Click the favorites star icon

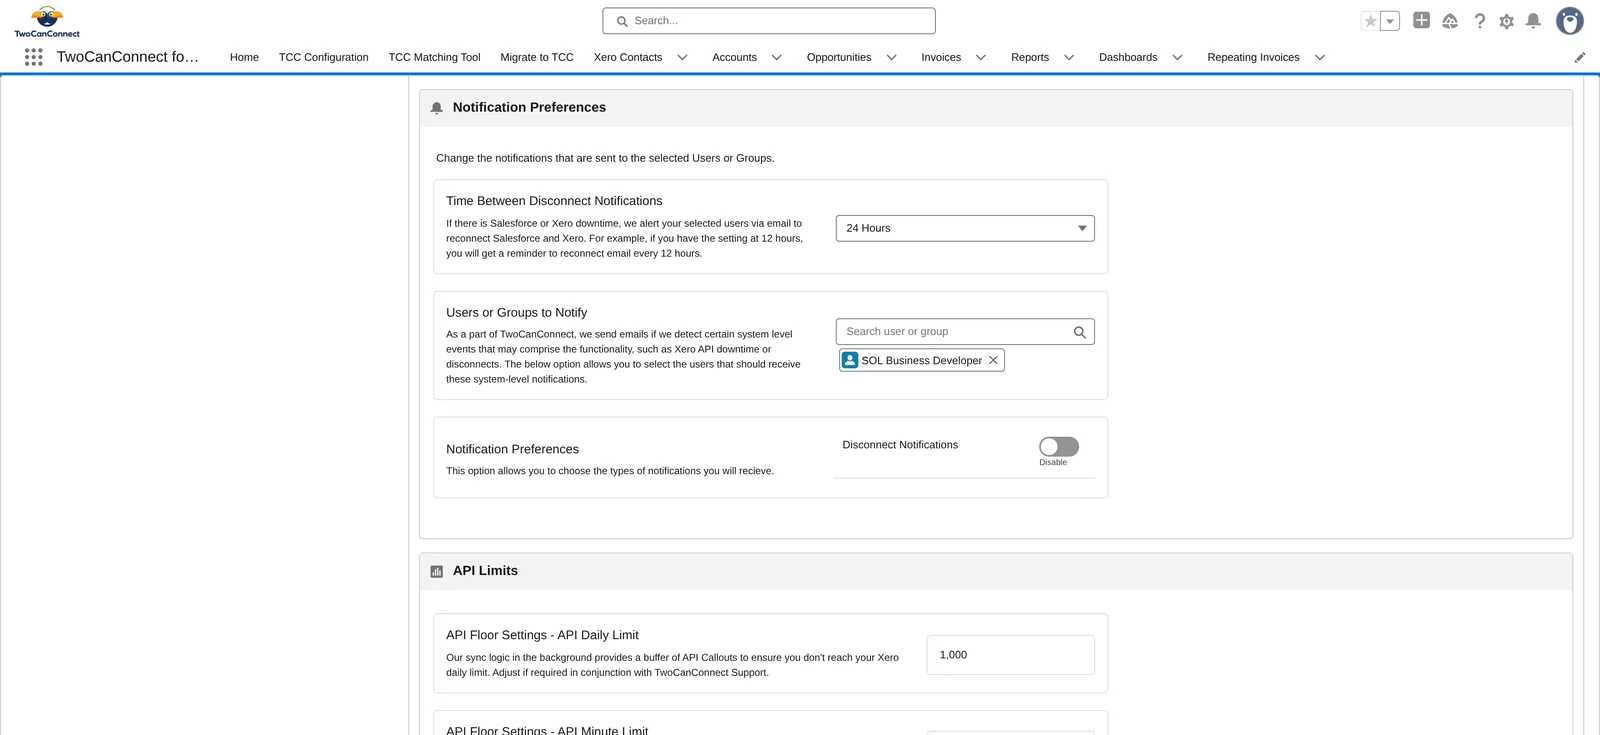point(1371,21)
